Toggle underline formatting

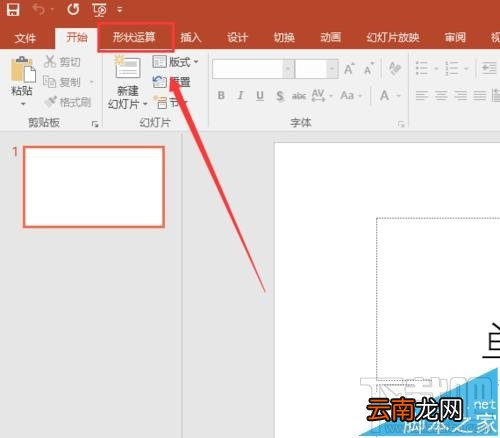pyautogui.click(x=260, y=96)
